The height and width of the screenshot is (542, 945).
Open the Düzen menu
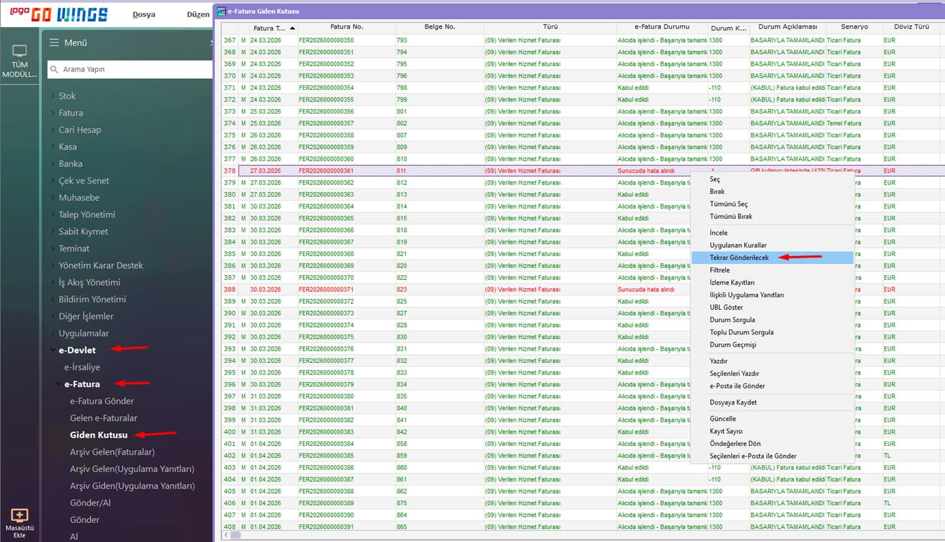198,14
